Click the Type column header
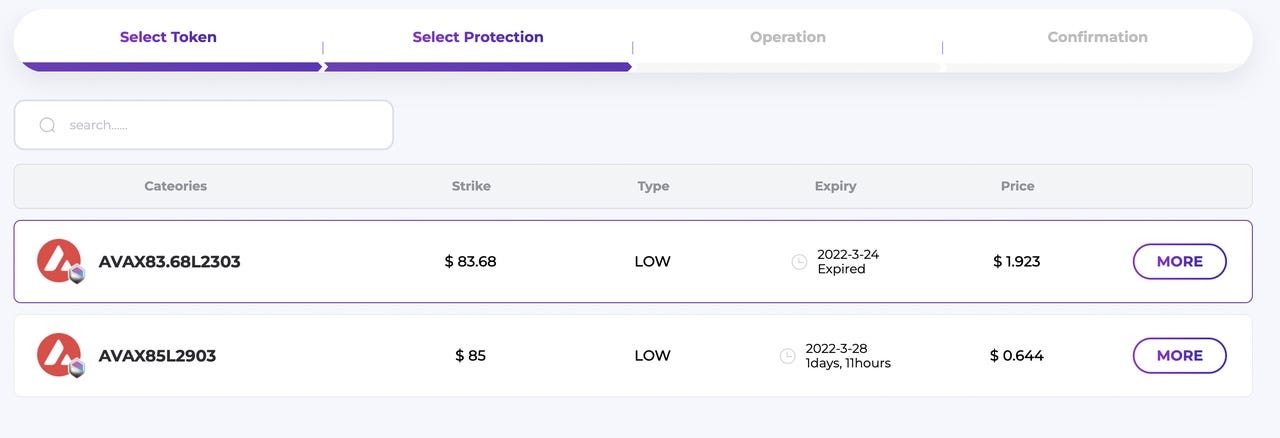Screen dimensions: 1280x438 coord(653,186)
